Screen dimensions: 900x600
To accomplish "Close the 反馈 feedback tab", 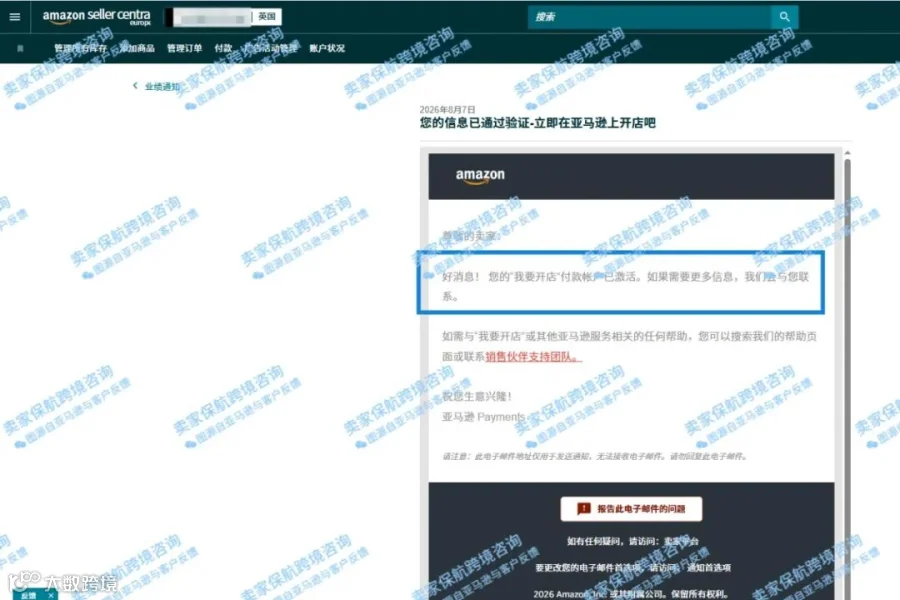I will tap(51, 595).
